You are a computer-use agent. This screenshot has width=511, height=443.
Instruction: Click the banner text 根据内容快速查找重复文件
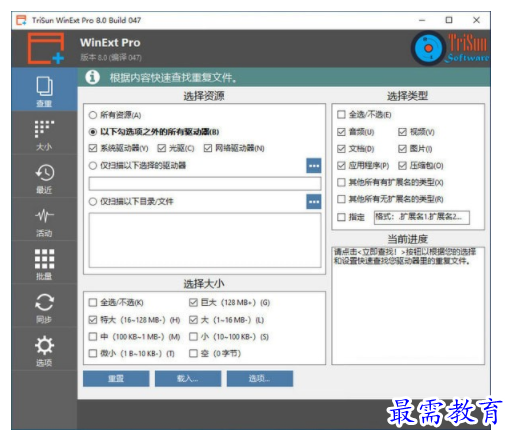pyautogui.click(x=173, y=78)
